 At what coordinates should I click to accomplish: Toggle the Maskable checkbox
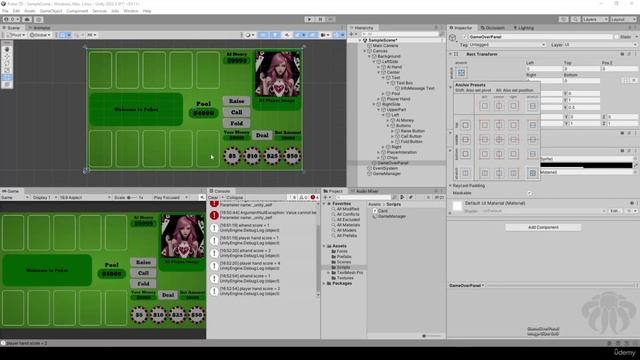click(529, 193)
